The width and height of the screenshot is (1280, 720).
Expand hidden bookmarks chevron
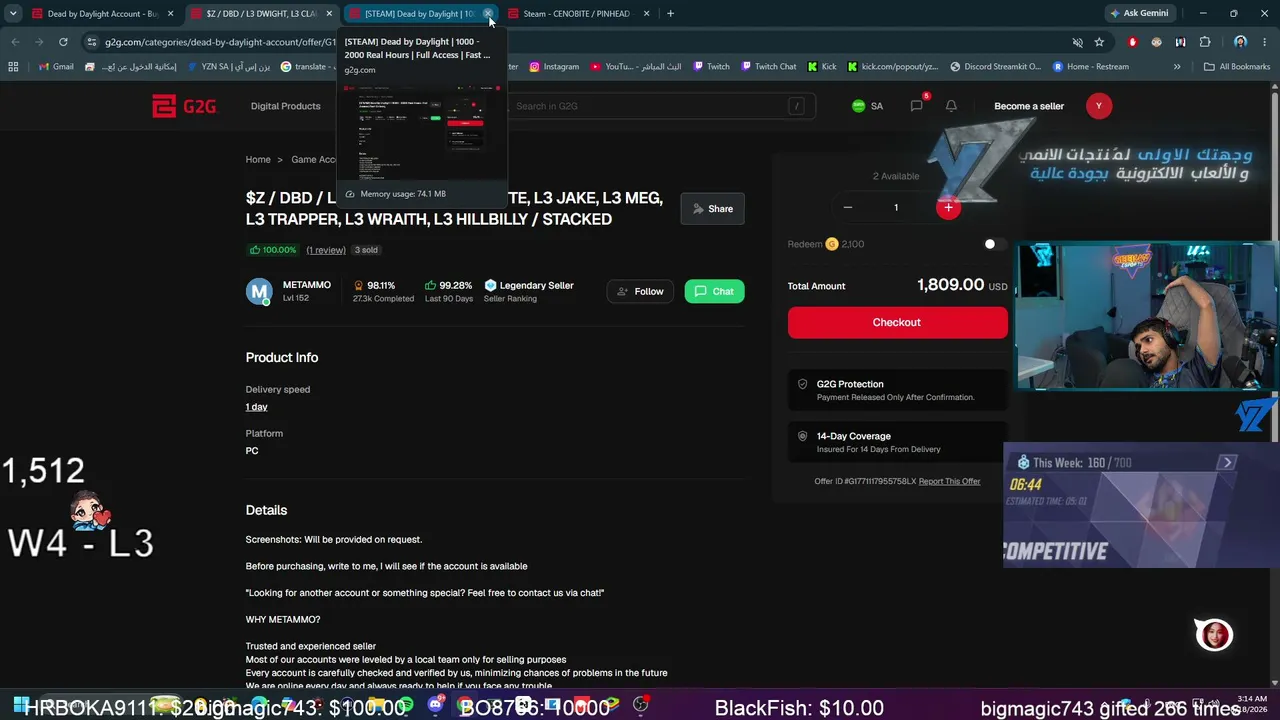tap(1177, 67)
